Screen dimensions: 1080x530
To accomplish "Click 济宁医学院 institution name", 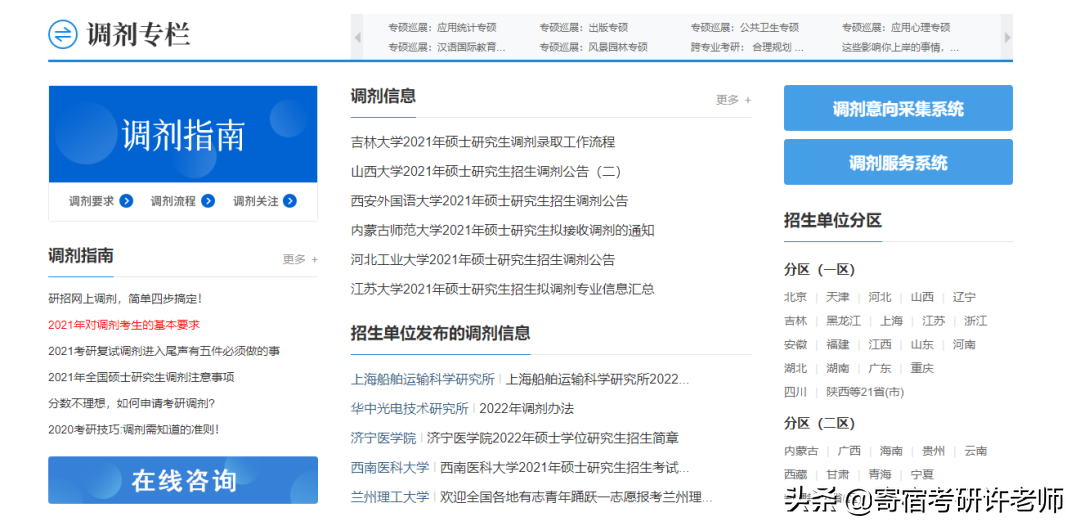I will pyautogui.click(x=384, y=438).
